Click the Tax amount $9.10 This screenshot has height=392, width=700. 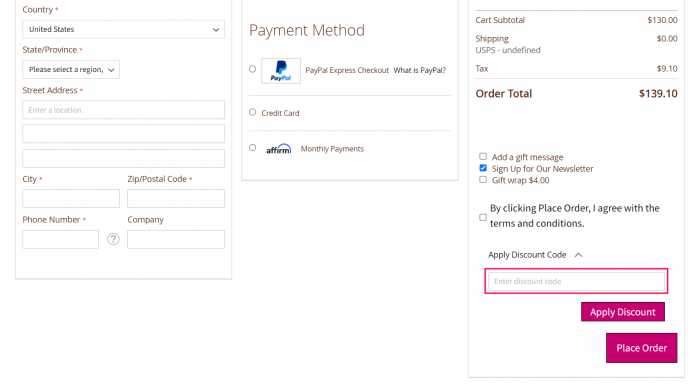(x=667, y=69)
